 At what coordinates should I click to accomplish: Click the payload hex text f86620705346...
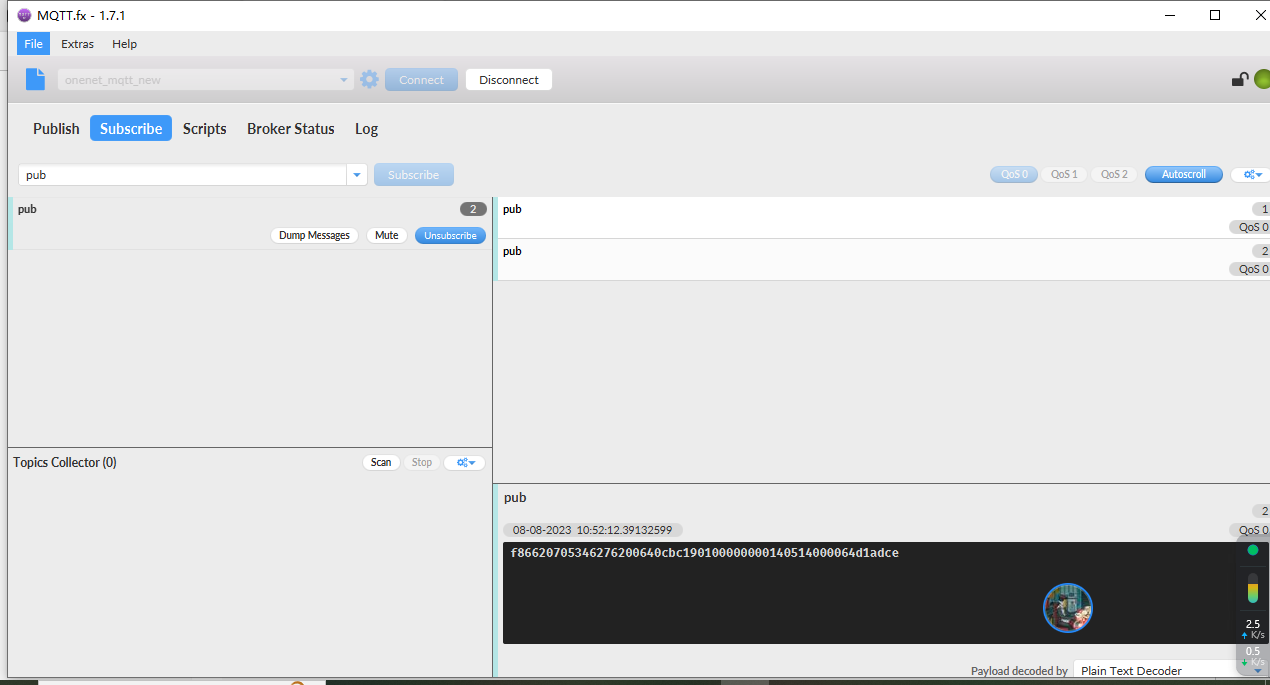[704, 553]
